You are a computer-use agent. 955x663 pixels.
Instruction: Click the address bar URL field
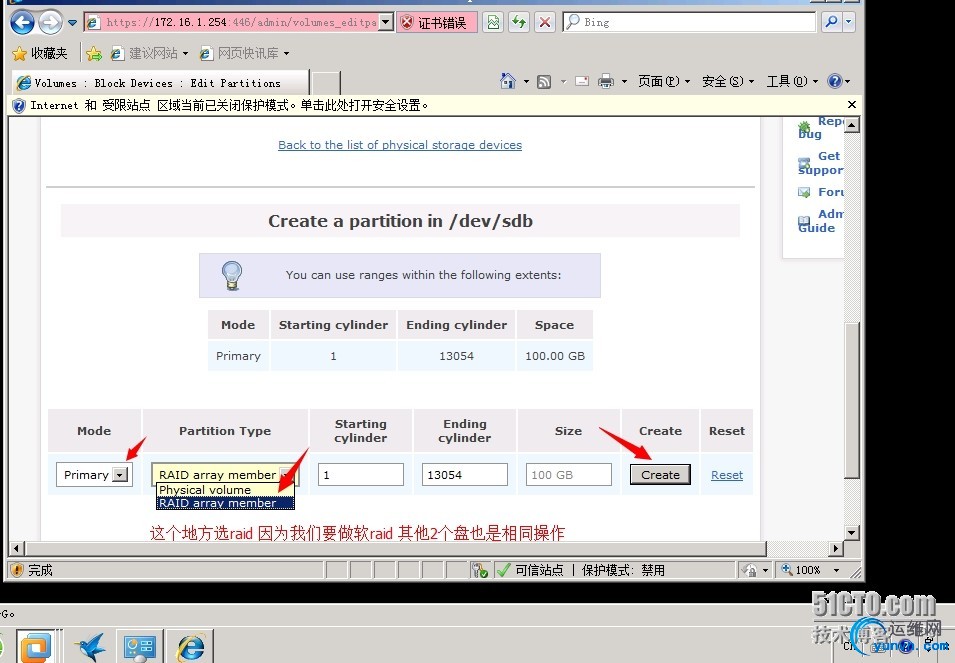click(x=233, y=23)
